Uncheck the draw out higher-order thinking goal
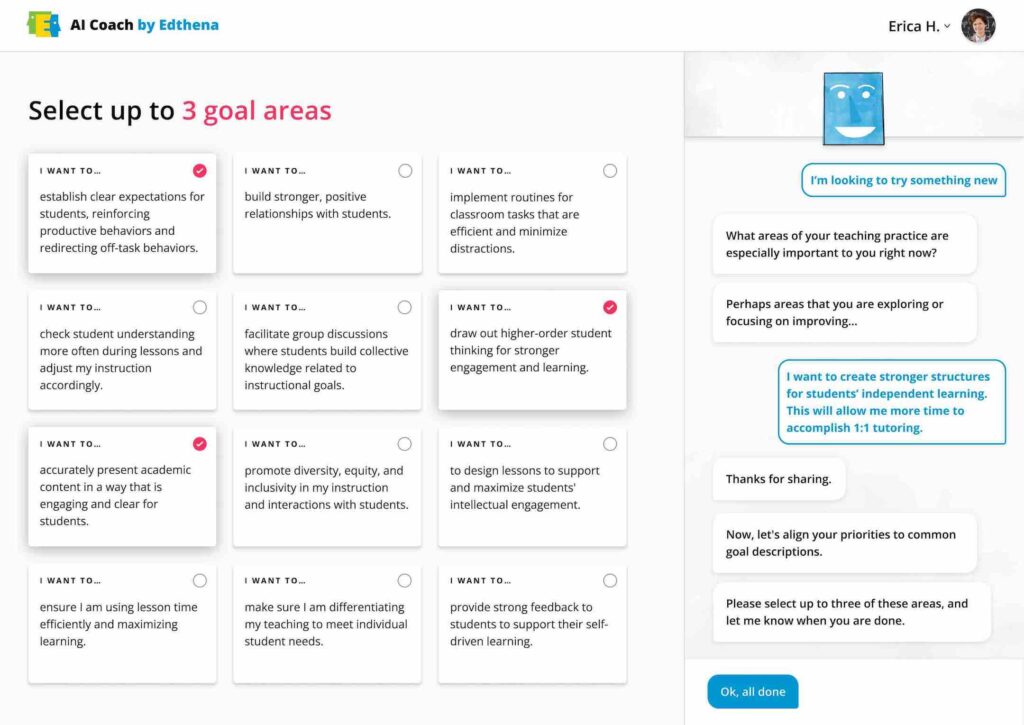 click(x=610, y=307)
